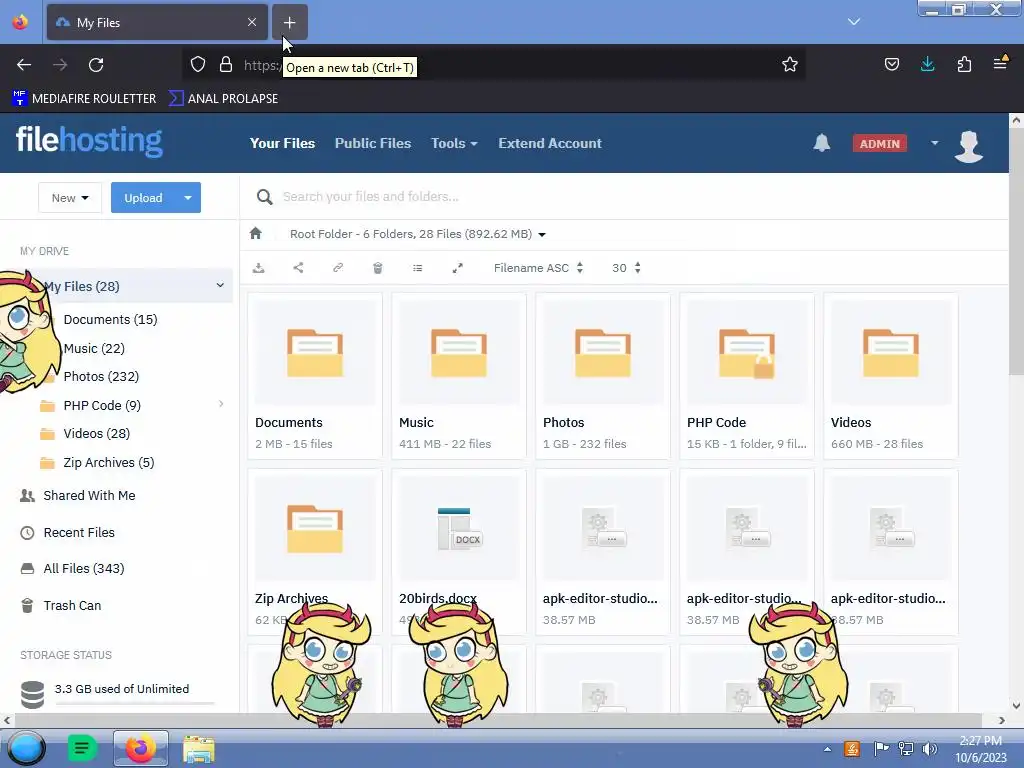The image size is (1024, 768).
Task: Open File Explorer from the taskbar
Action: 199,749
